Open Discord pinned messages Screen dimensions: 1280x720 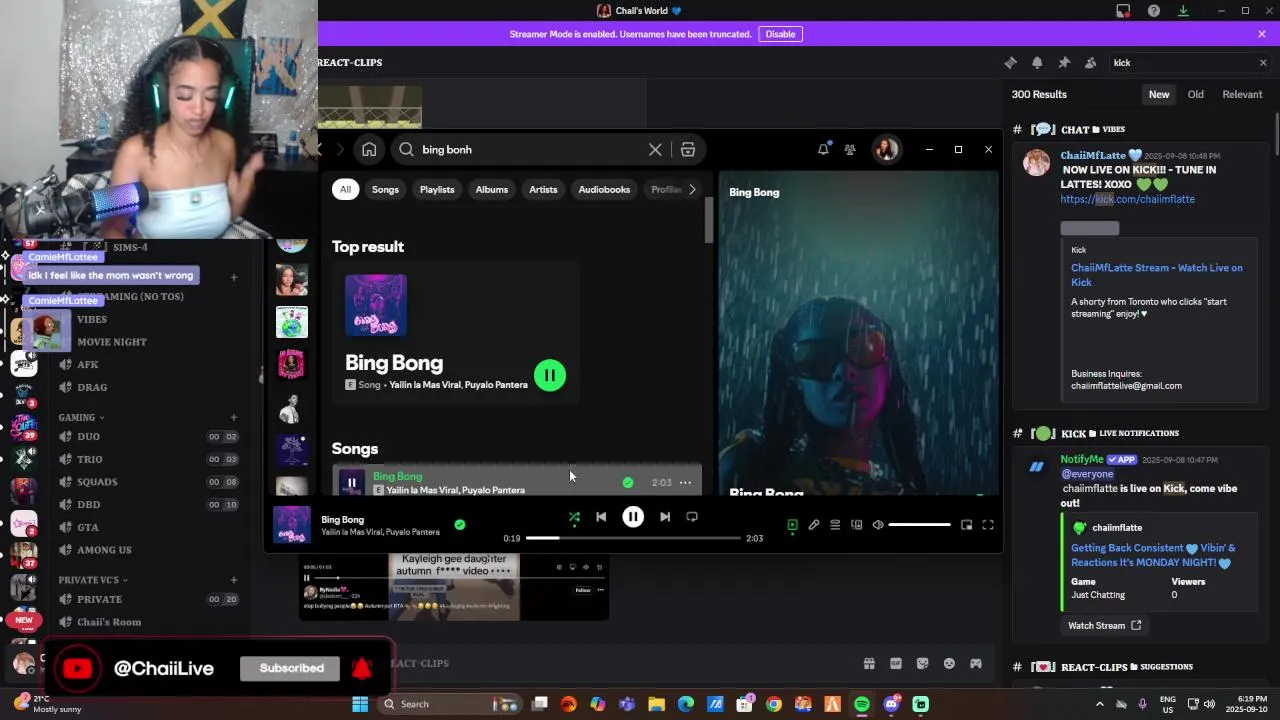(1064, 62)
